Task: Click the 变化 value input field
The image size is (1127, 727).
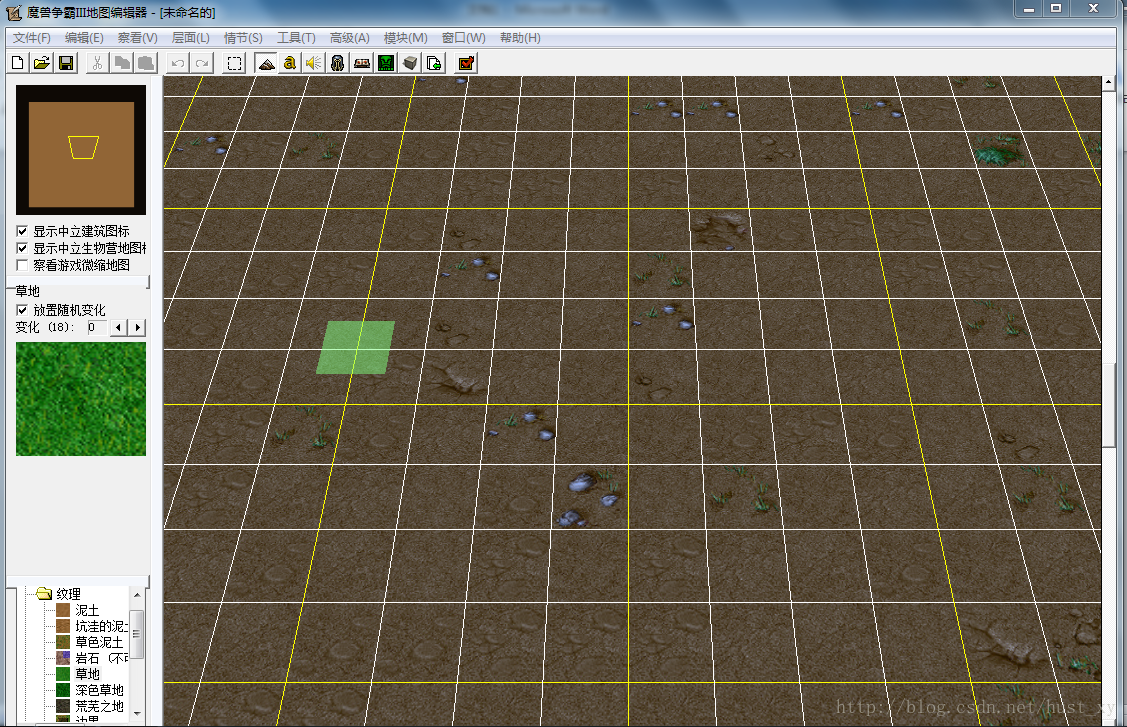Action: coord(97,327)
